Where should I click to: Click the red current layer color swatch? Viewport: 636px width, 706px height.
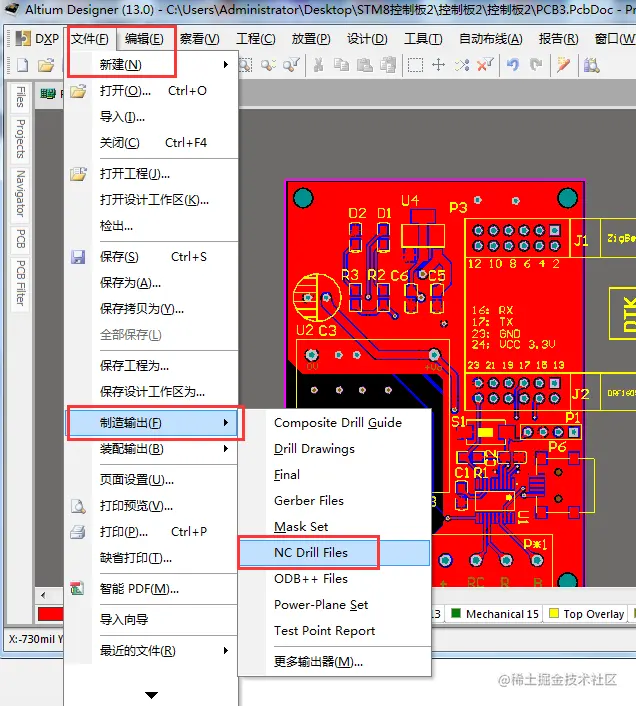[50, 614]
